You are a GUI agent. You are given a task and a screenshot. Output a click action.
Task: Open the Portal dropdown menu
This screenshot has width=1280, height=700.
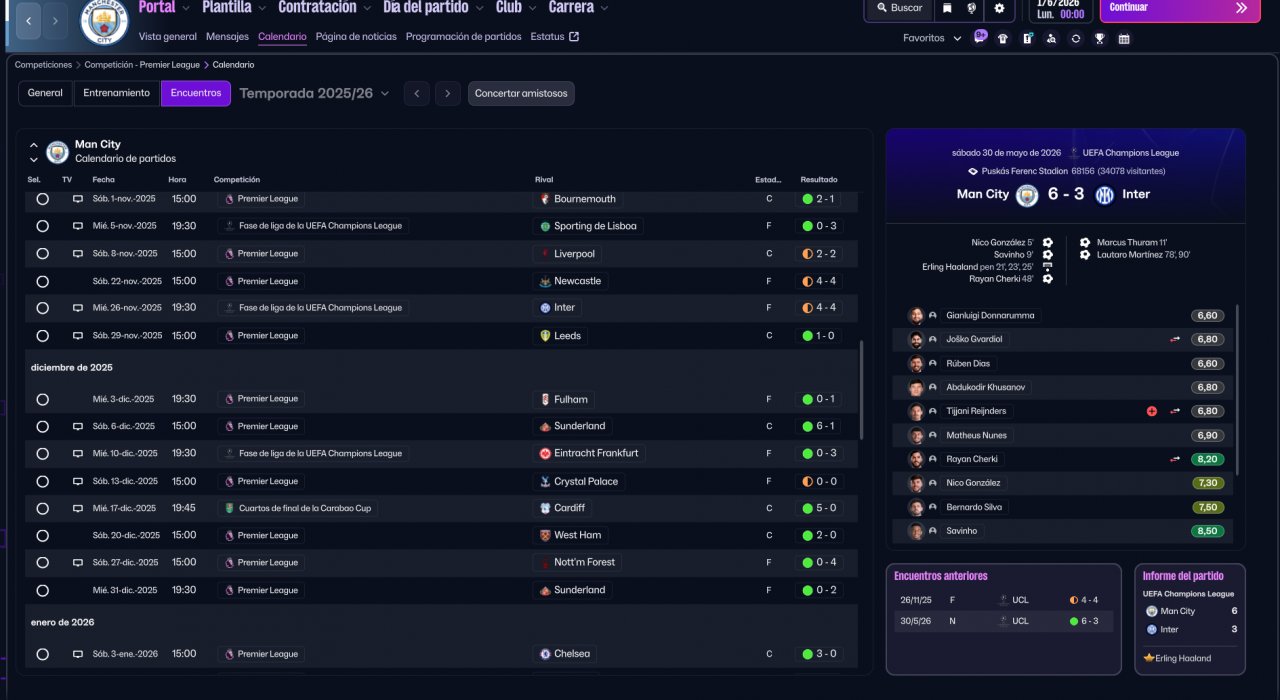tap(163, 8)
